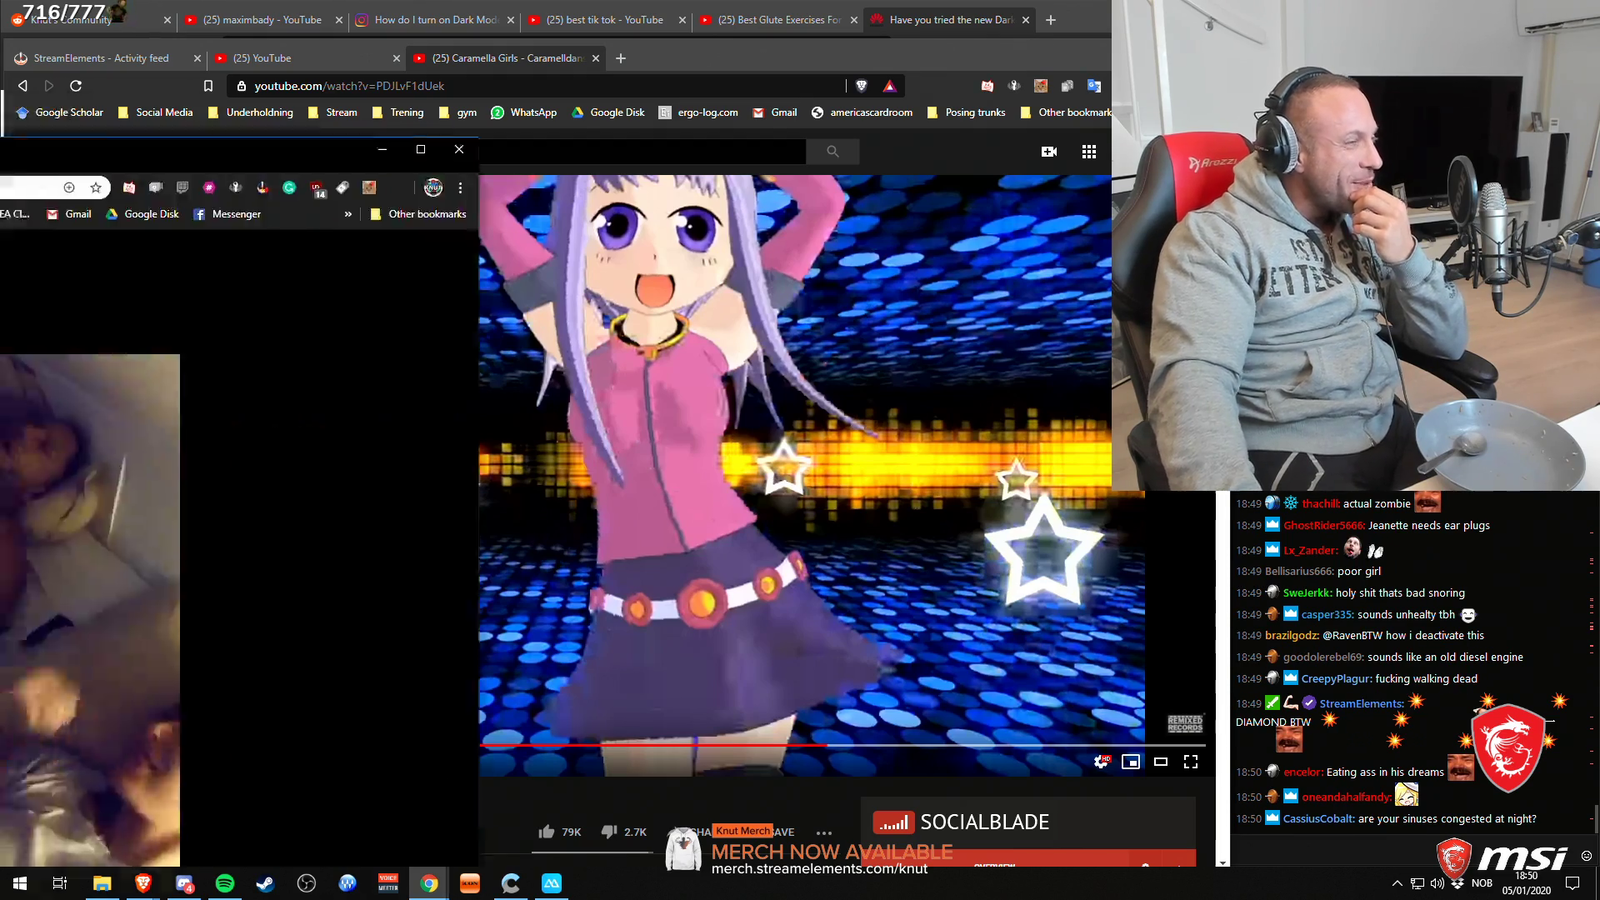Image resolution: width=1600 pixels, height=900 pixels.
Task: Open the Brave Rewards triangle icon
Action: tap(889, 86)
